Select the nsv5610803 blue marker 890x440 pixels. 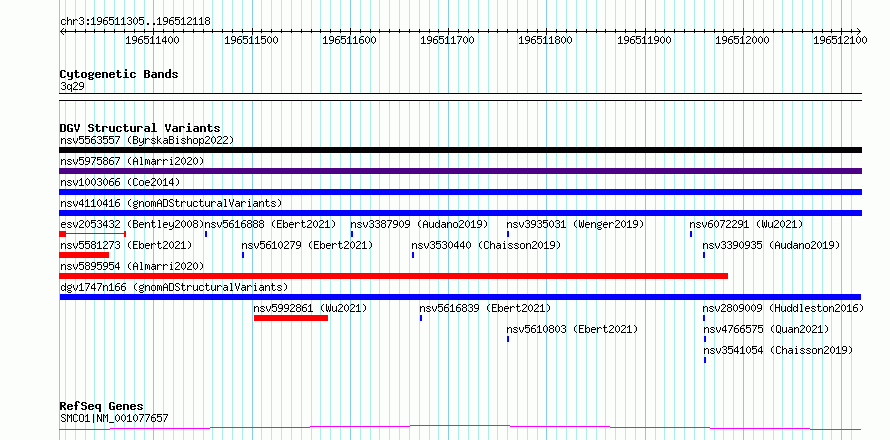(x=508, y=339)
